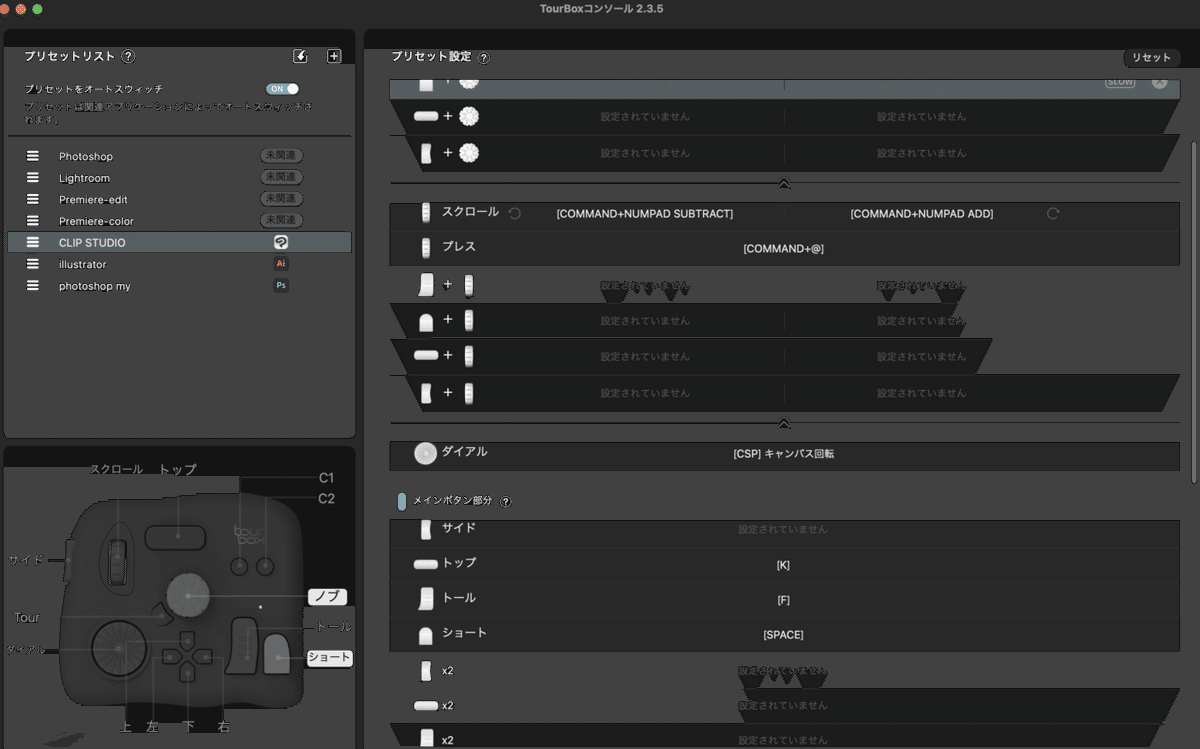1200x749 pixels.
Task: Click the hamburger handle beside Lightroom preset
Action: click(x=33, y=178)
